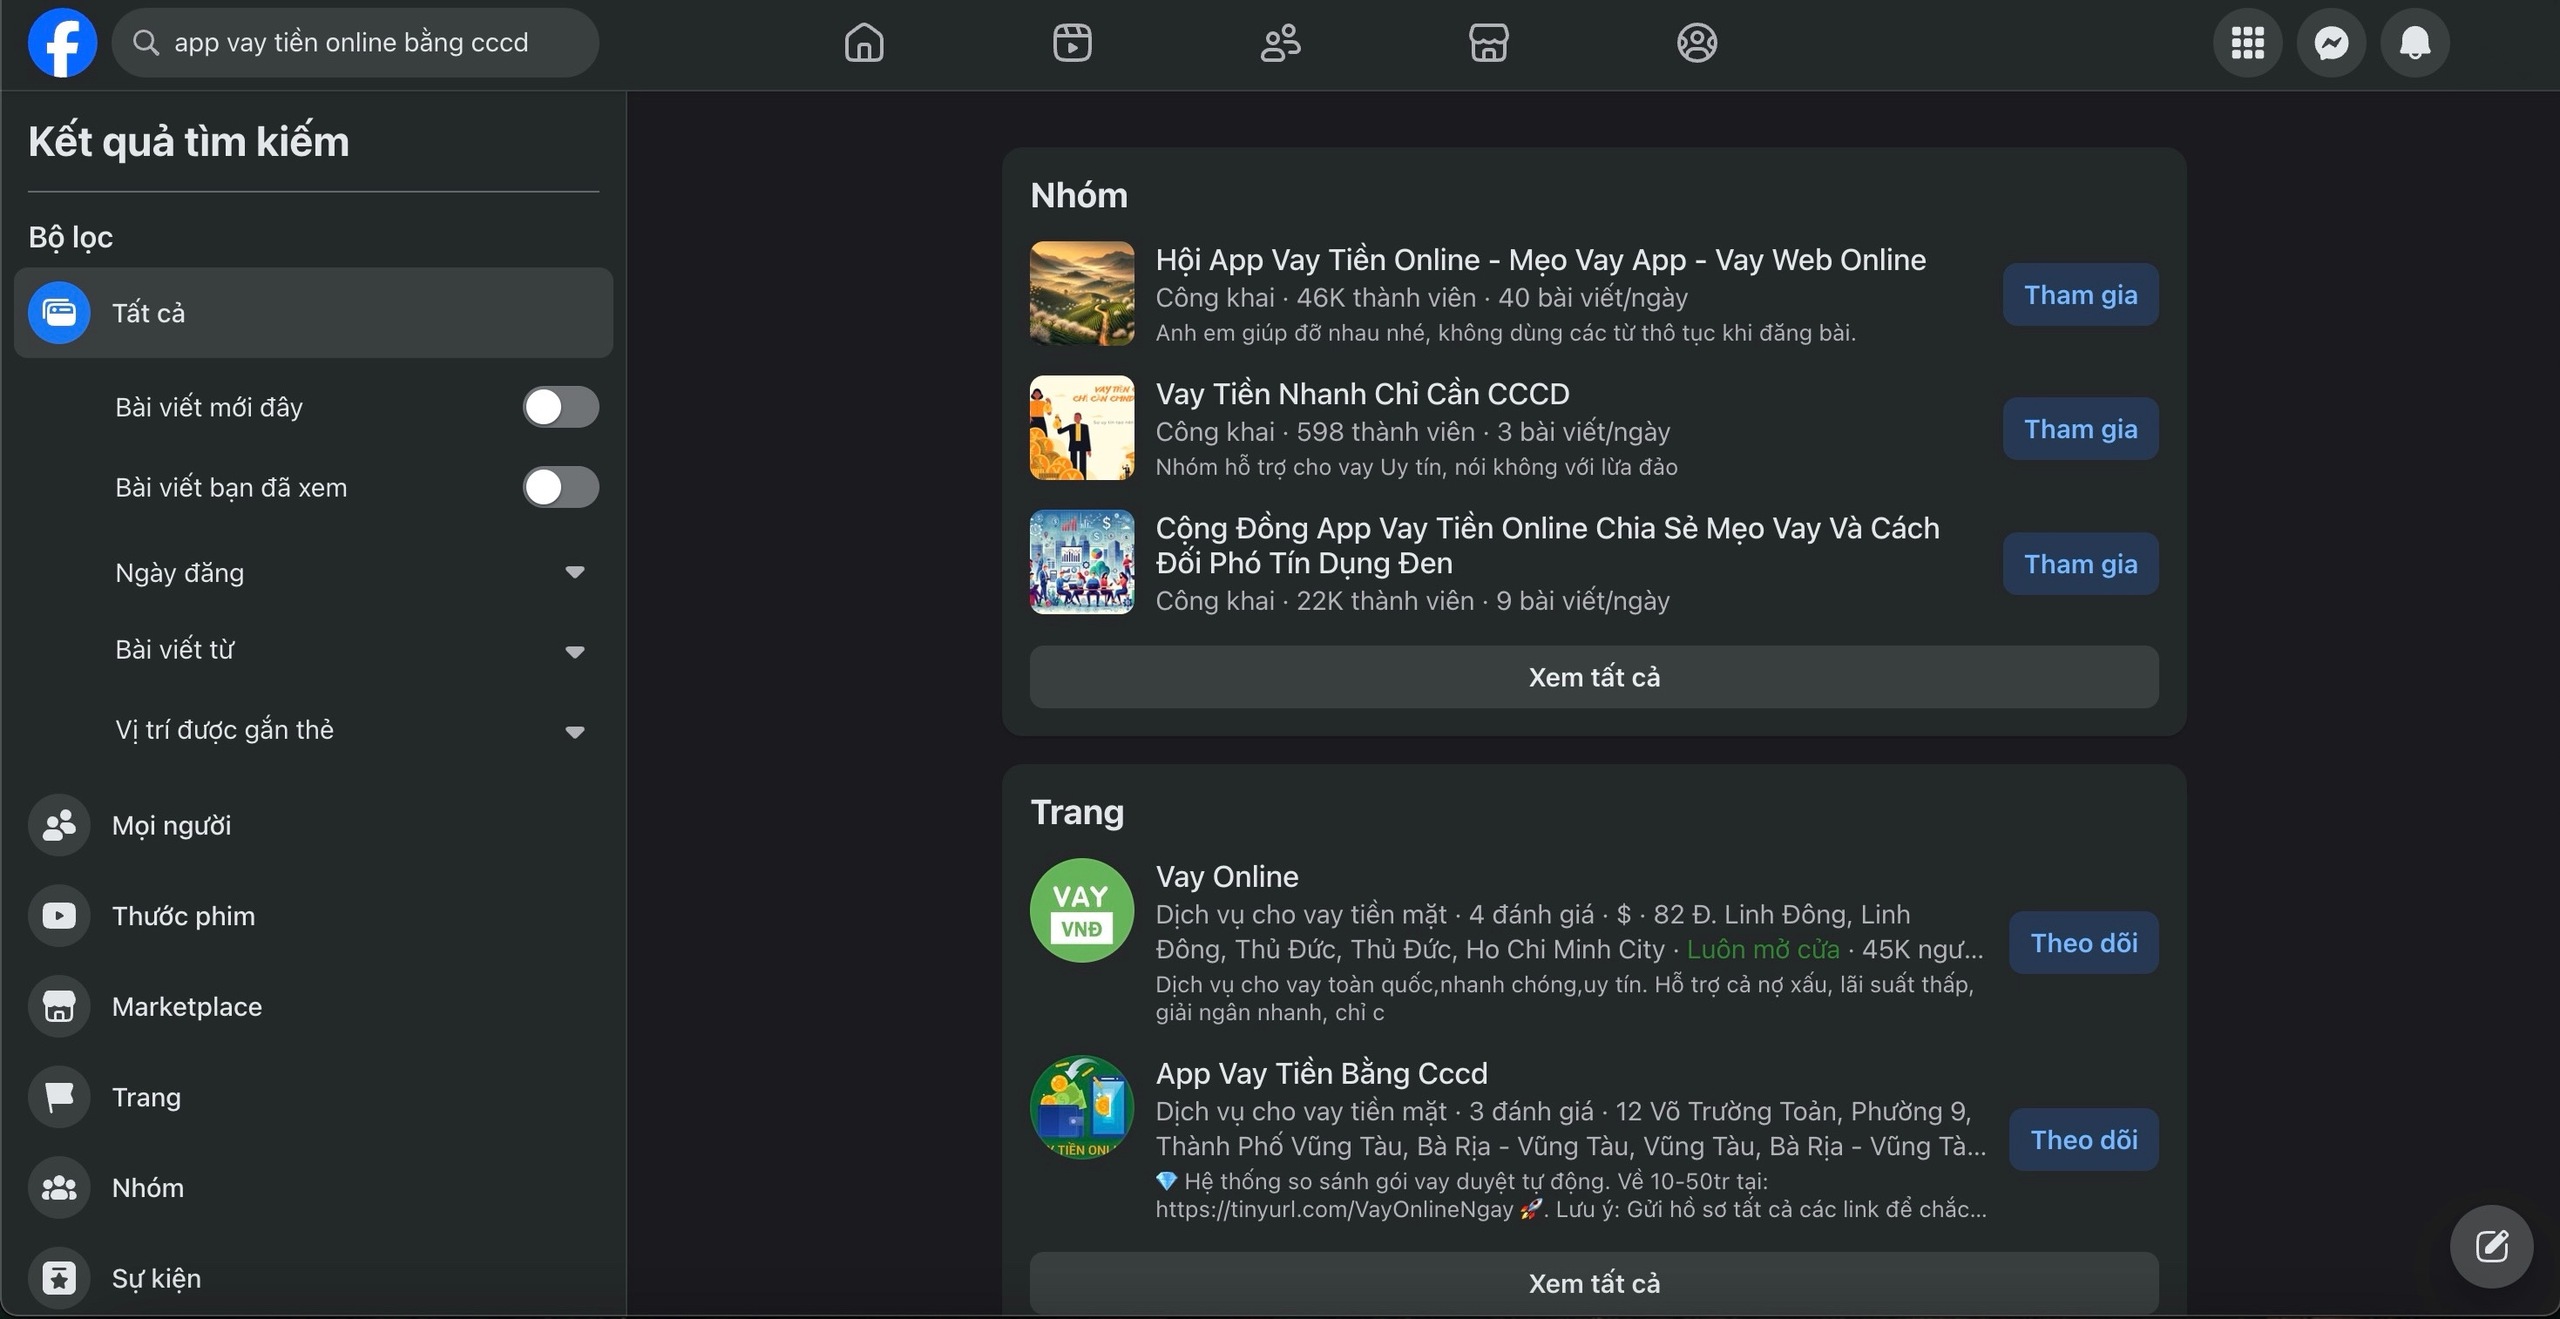Click the Nhóm group icon in sidebar

pos(59,1188)
